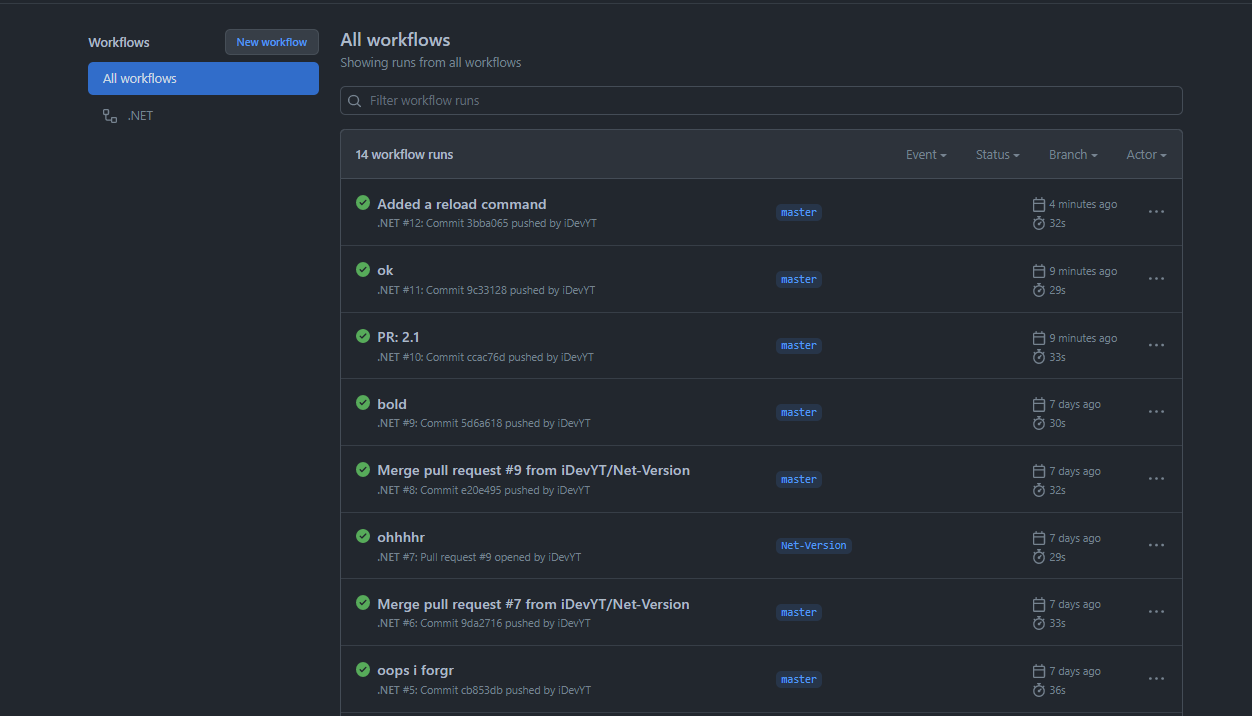Click success check icon for 'Merge pull request #7'
1252x716 pixels.
363,603
